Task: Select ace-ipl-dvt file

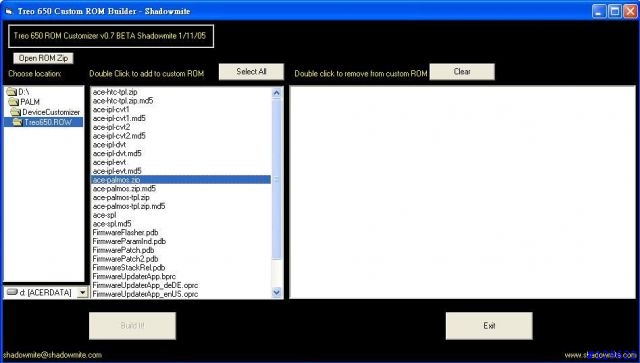Action: point(109,145)
